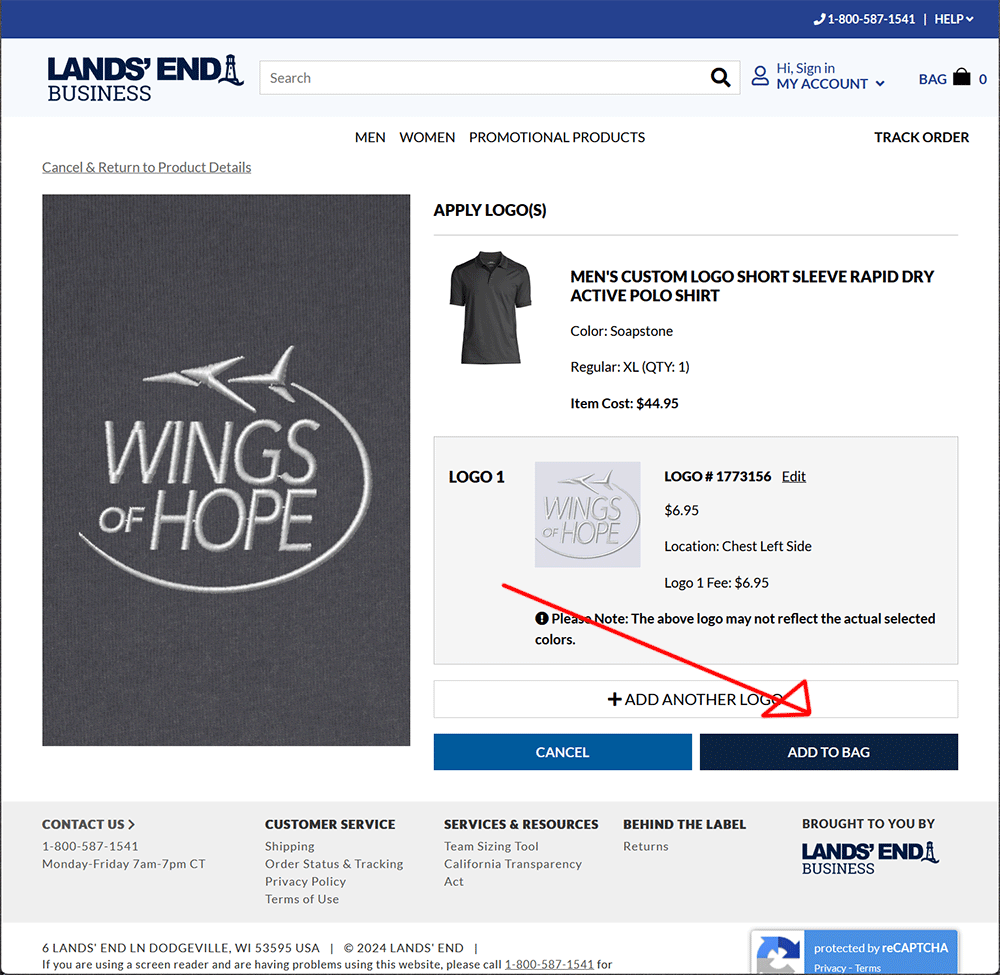
Task: Click the Lands' End Business lighthouse logo
Action: point(145,78)
